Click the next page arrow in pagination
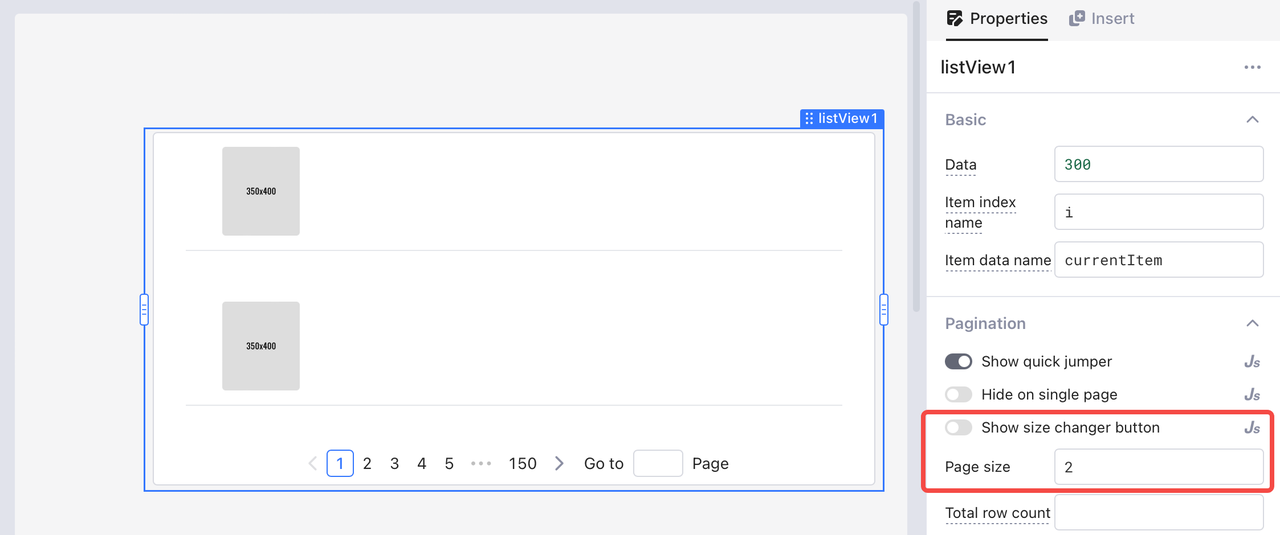Screen dimensions: 1280x535 click(559, 464)
